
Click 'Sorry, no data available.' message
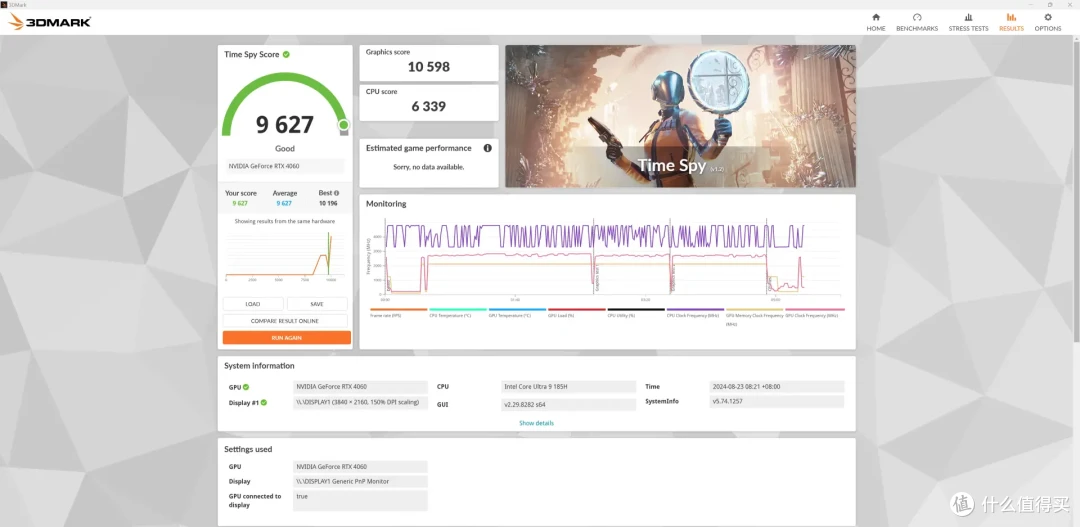[428, 167]
